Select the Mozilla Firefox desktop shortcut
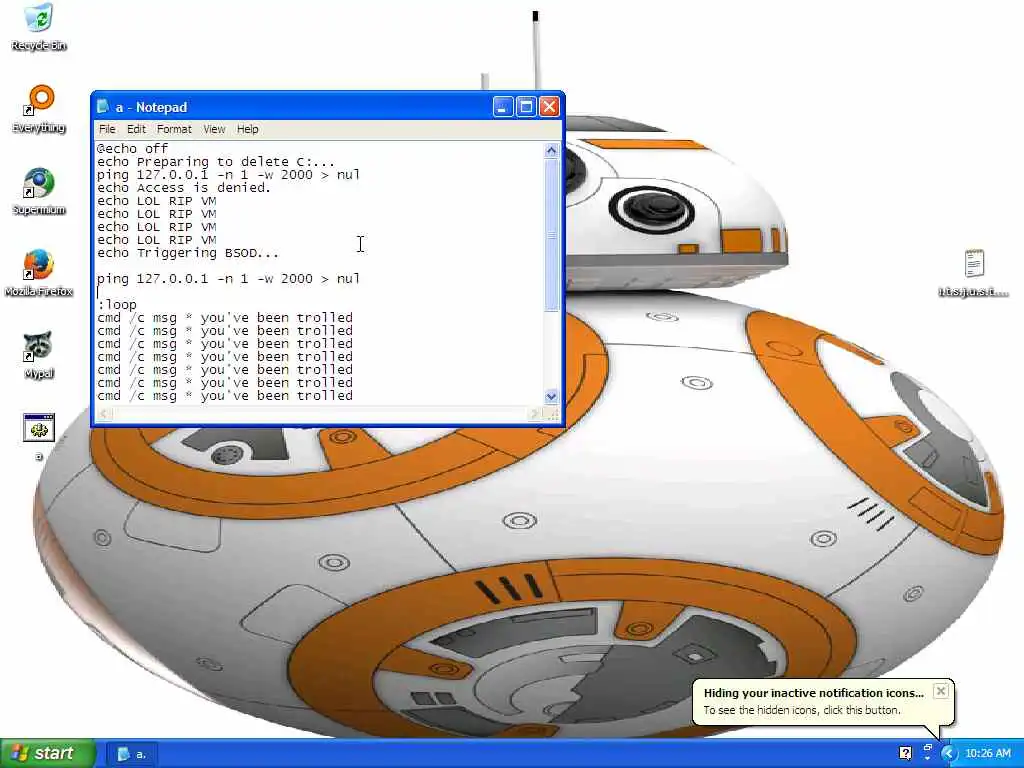Viewport: 1024px width, 768px height. click(x=39, y=273)
